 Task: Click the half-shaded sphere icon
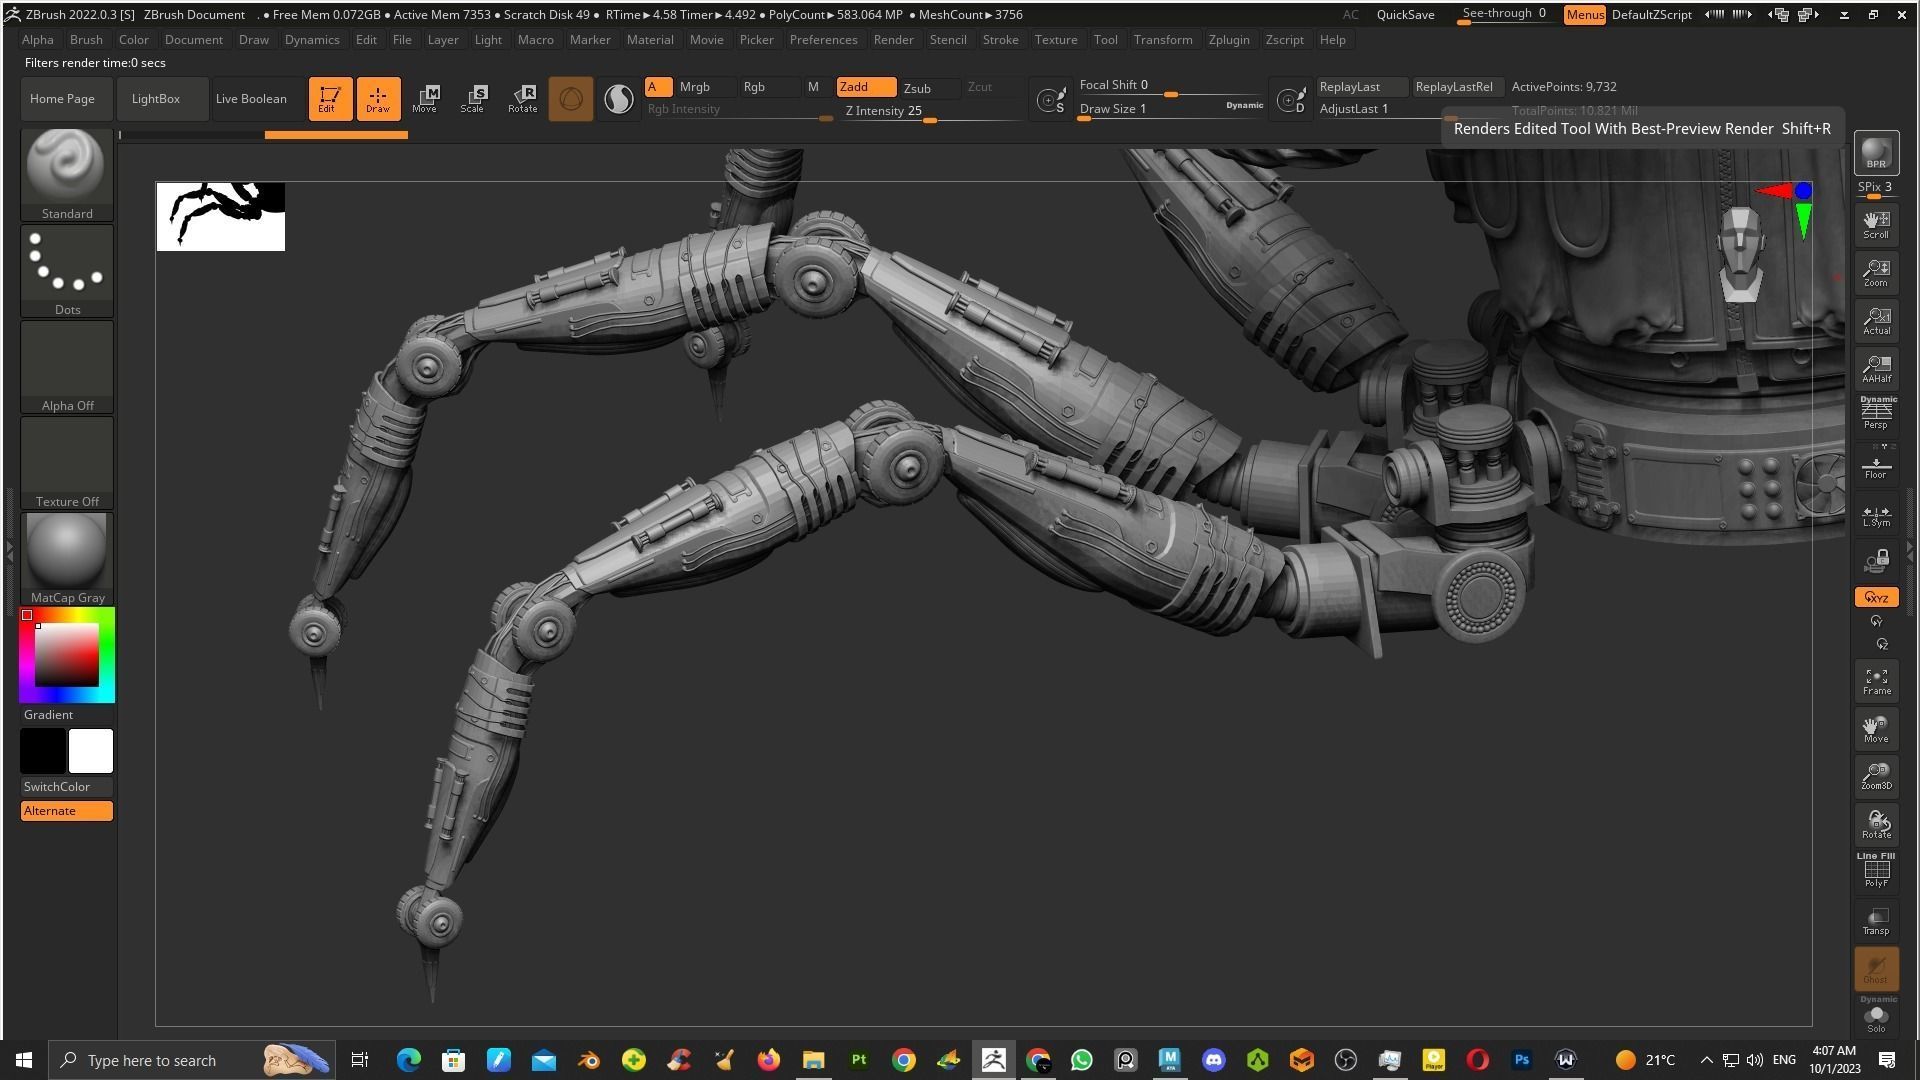coord(619,98)
